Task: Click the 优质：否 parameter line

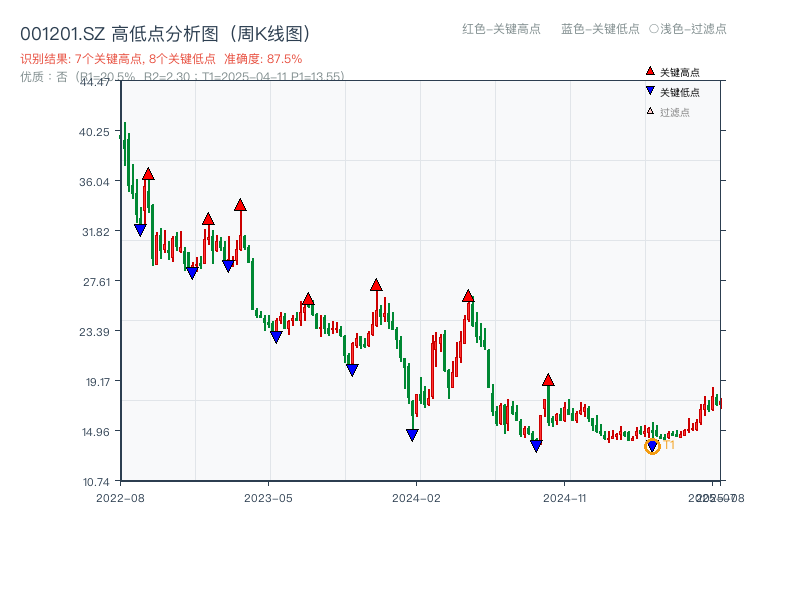Action: [x=36, y=79]
